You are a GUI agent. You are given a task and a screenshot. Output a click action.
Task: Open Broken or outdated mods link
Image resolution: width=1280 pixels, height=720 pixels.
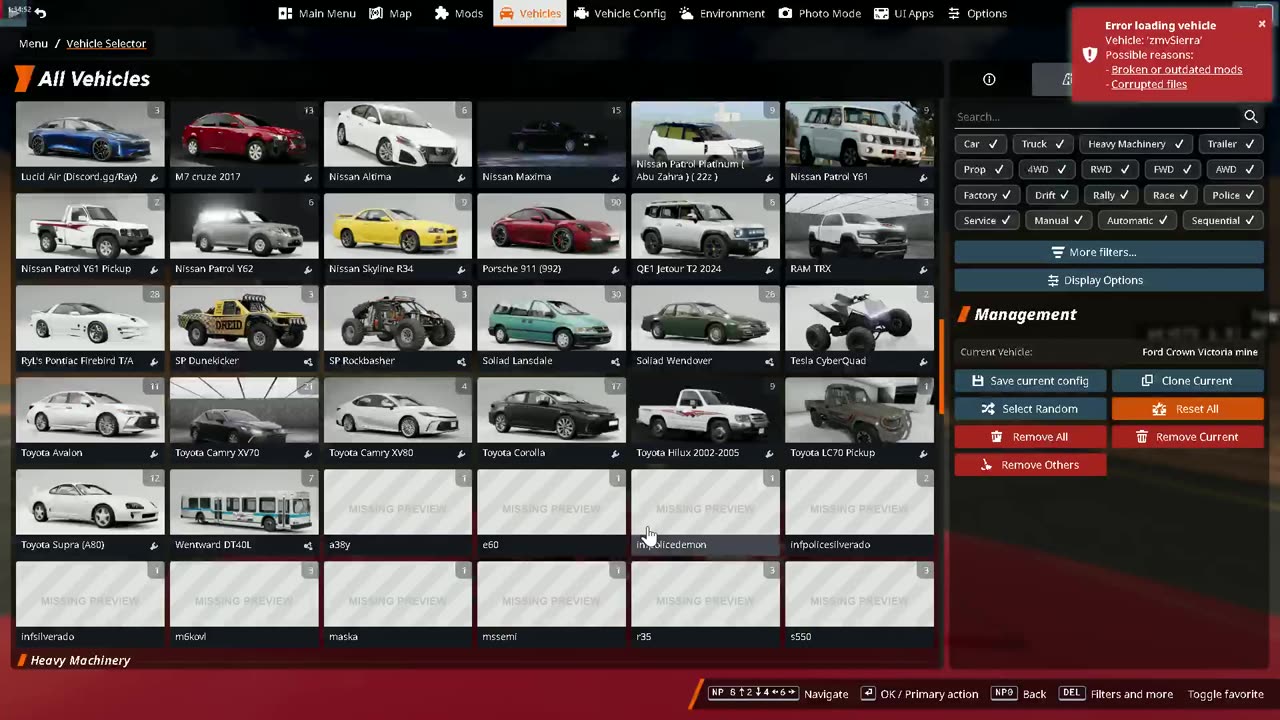click(1176, 70)
